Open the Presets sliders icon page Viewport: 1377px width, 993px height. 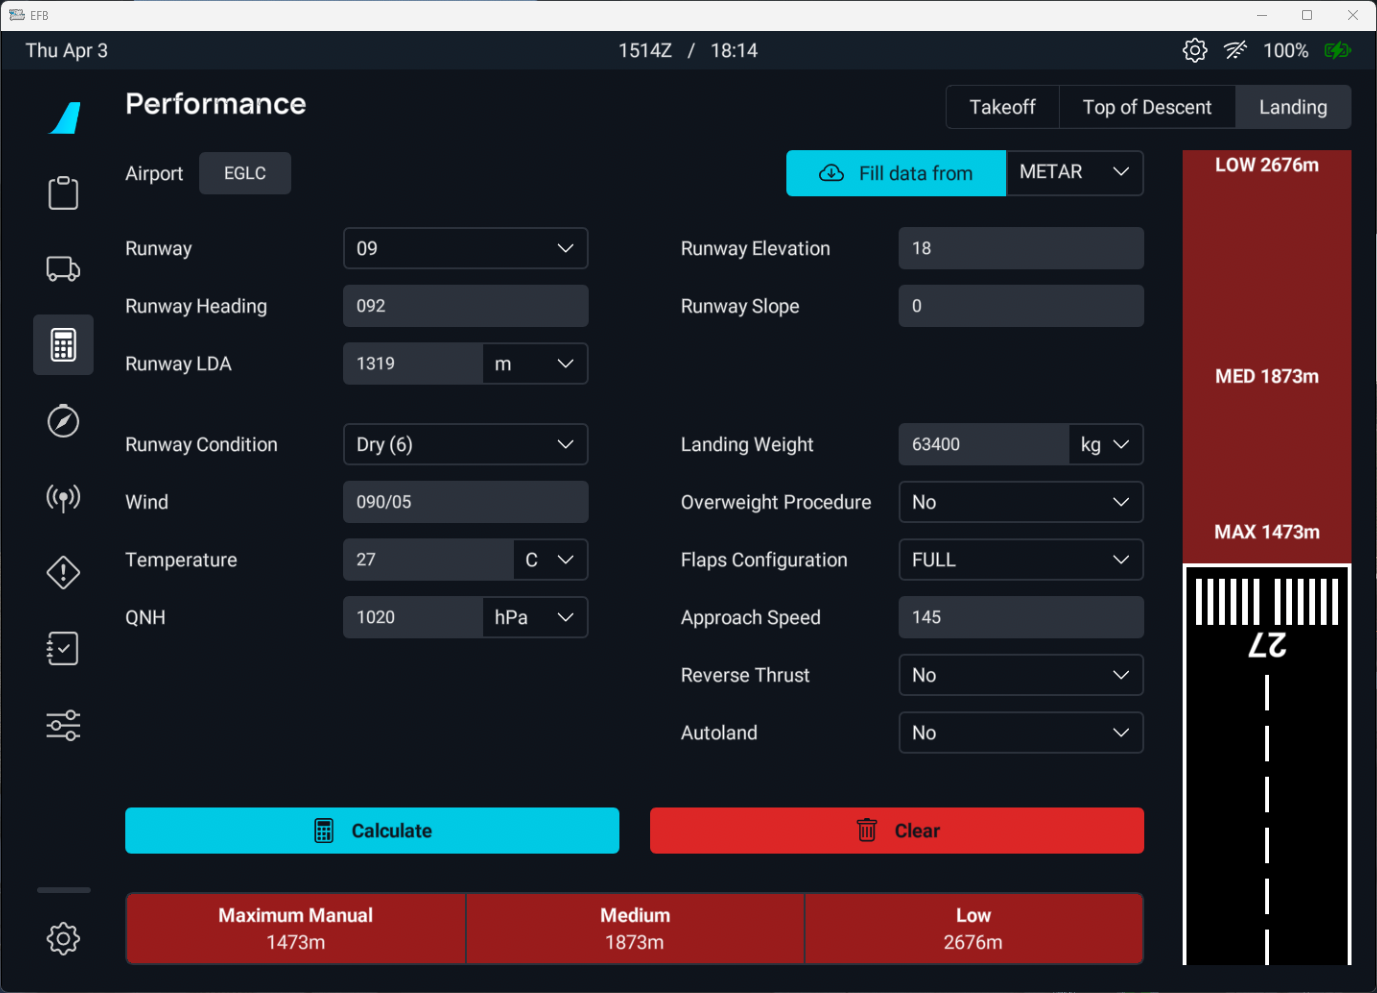tap(63, 725)
